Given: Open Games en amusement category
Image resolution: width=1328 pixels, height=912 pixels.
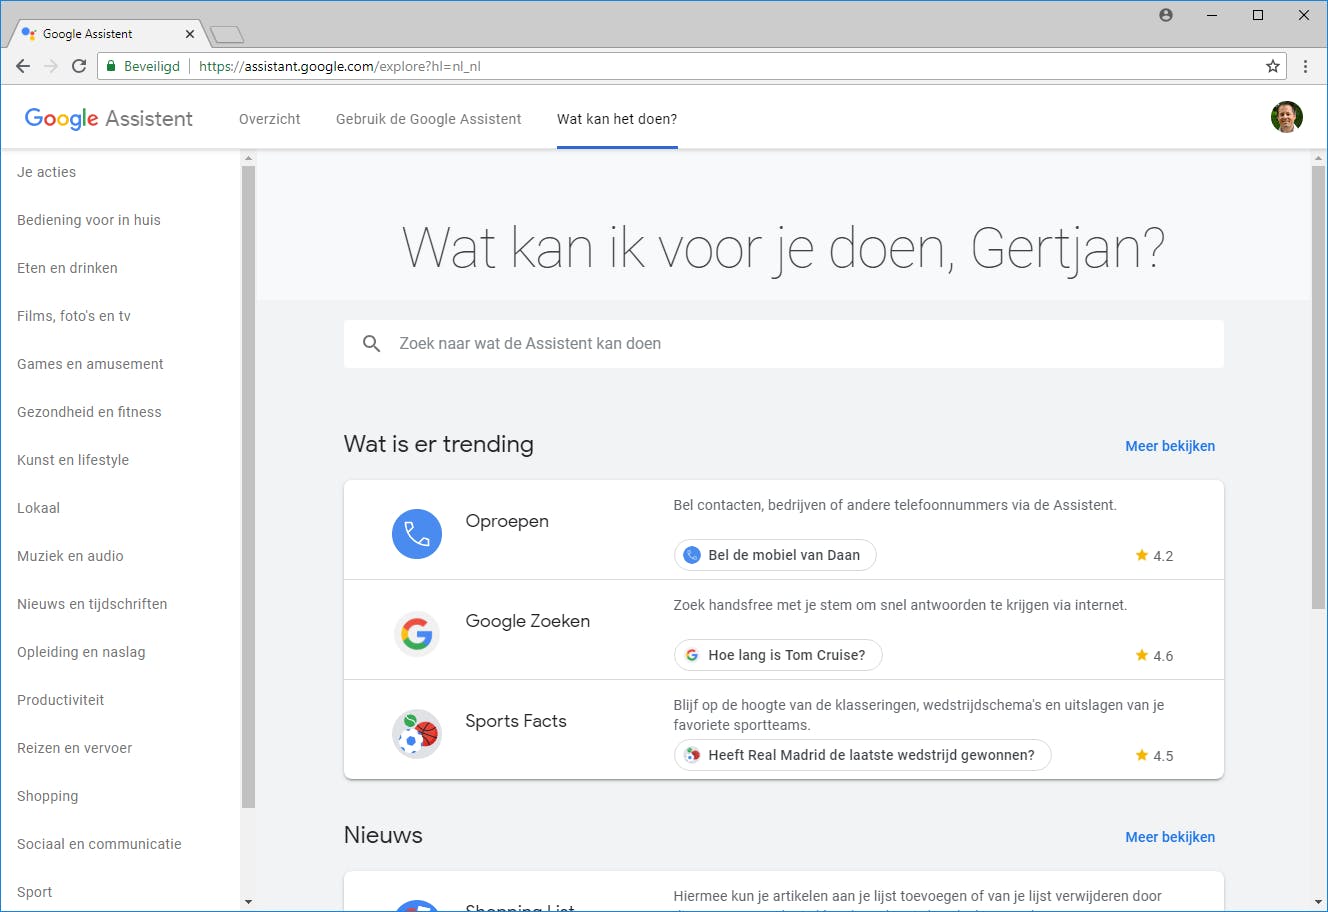Looking at the screenshot, I should (91, 364).
